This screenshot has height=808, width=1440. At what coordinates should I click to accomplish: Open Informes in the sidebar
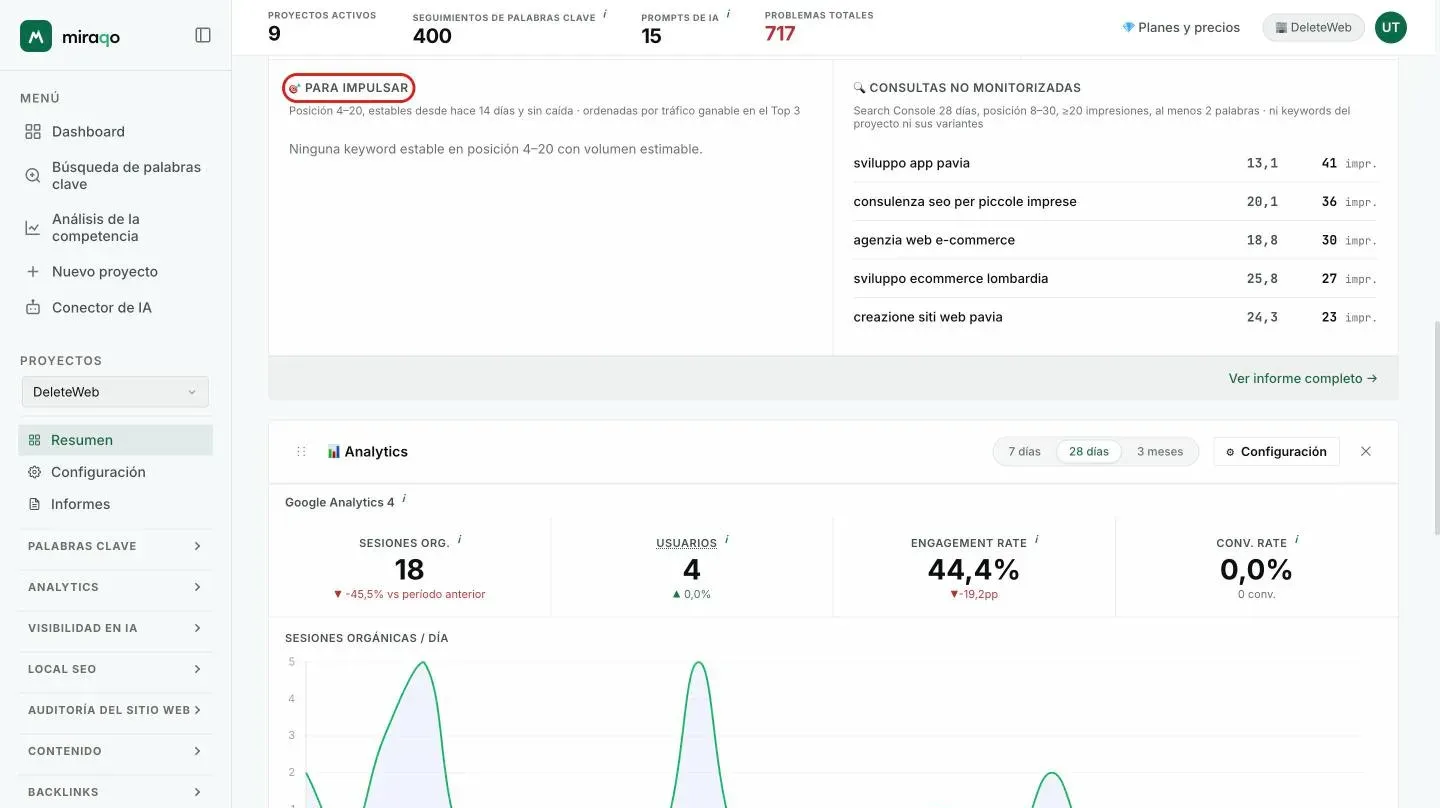[x=115, y=504]
